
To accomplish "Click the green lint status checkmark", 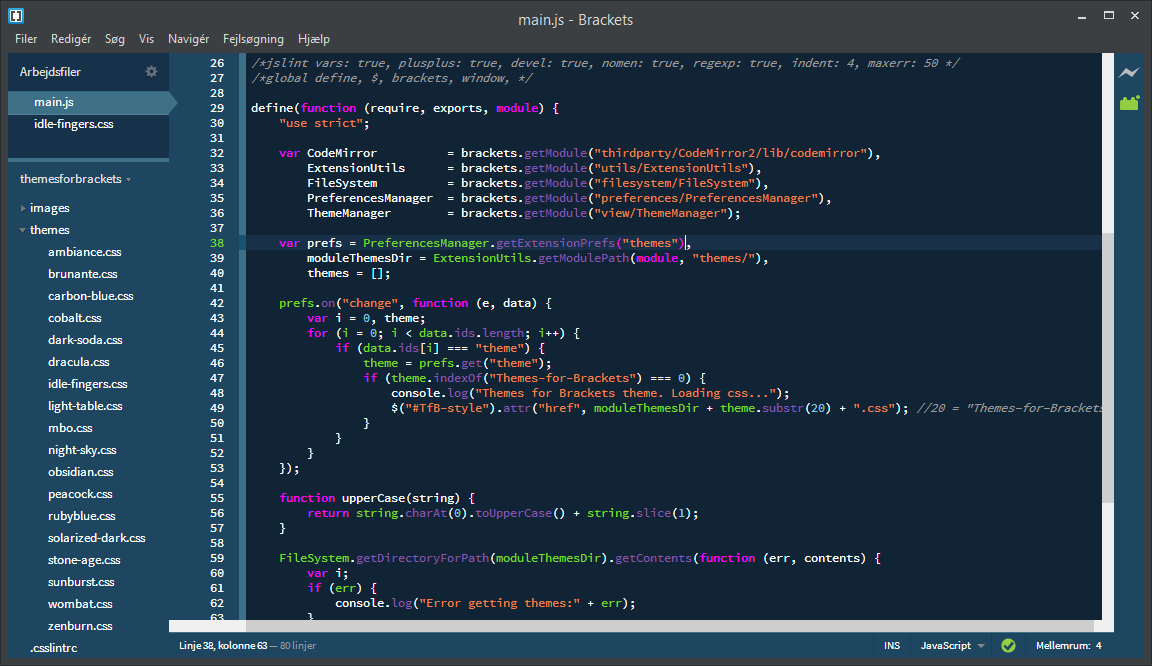I will pos(1008,646).
